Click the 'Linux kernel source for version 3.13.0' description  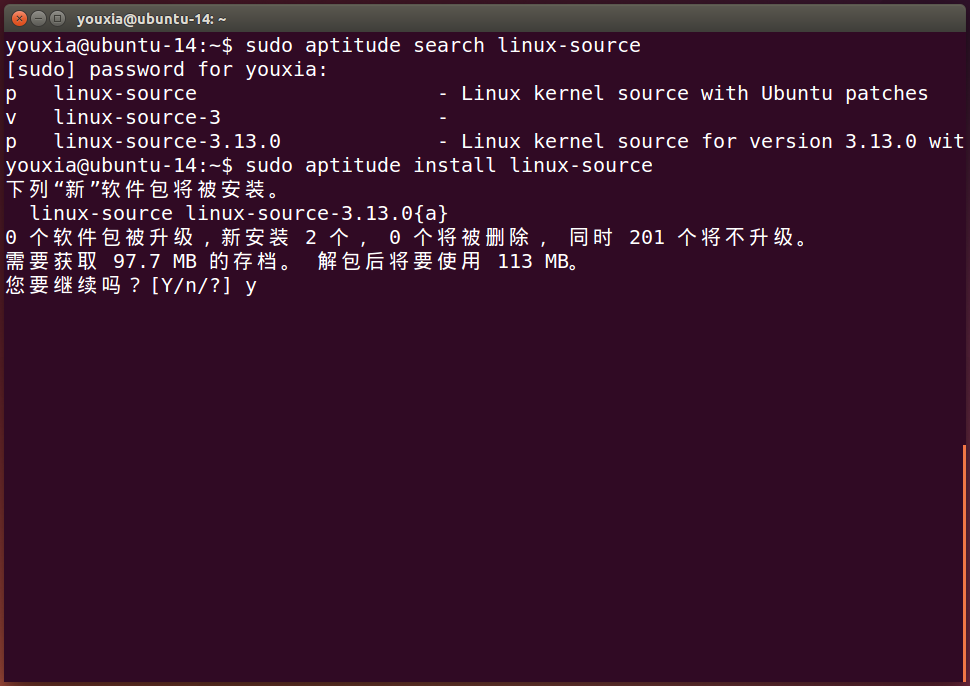[689, 142]
